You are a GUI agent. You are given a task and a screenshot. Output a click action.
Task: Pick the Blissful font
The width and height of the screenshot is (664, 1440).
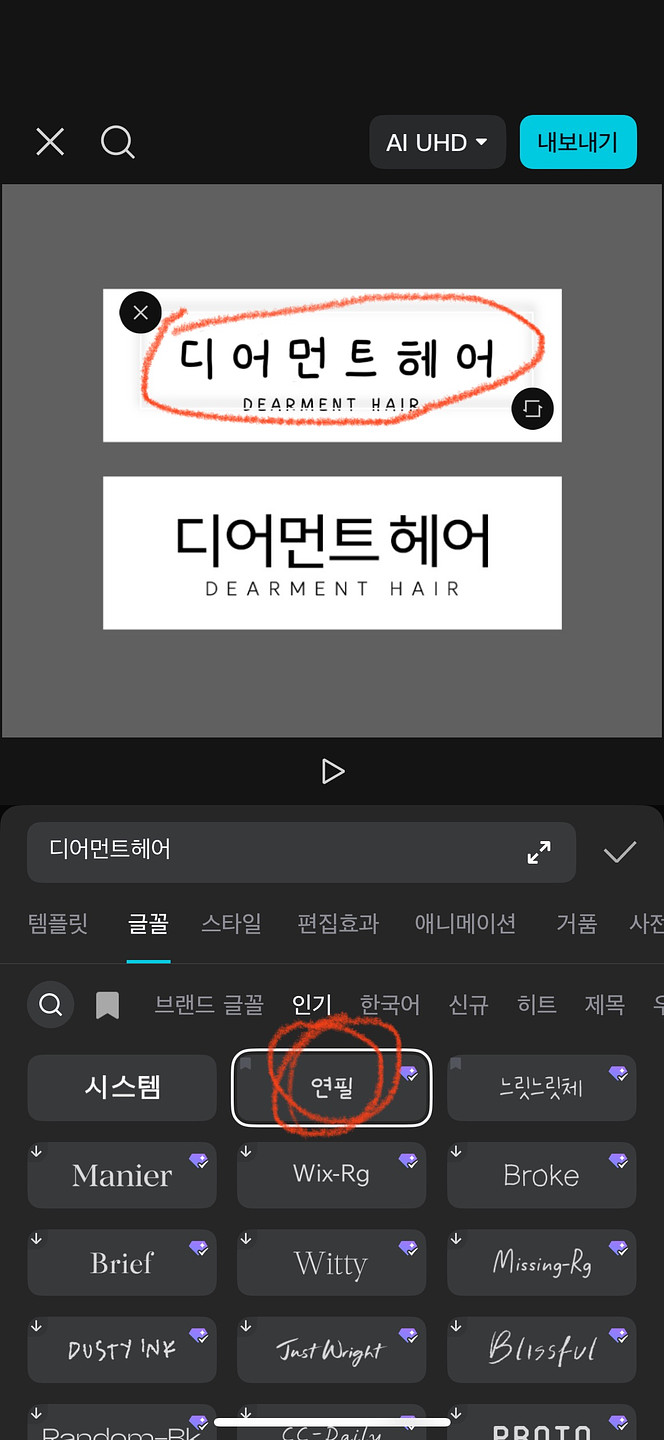[541, 1350]
